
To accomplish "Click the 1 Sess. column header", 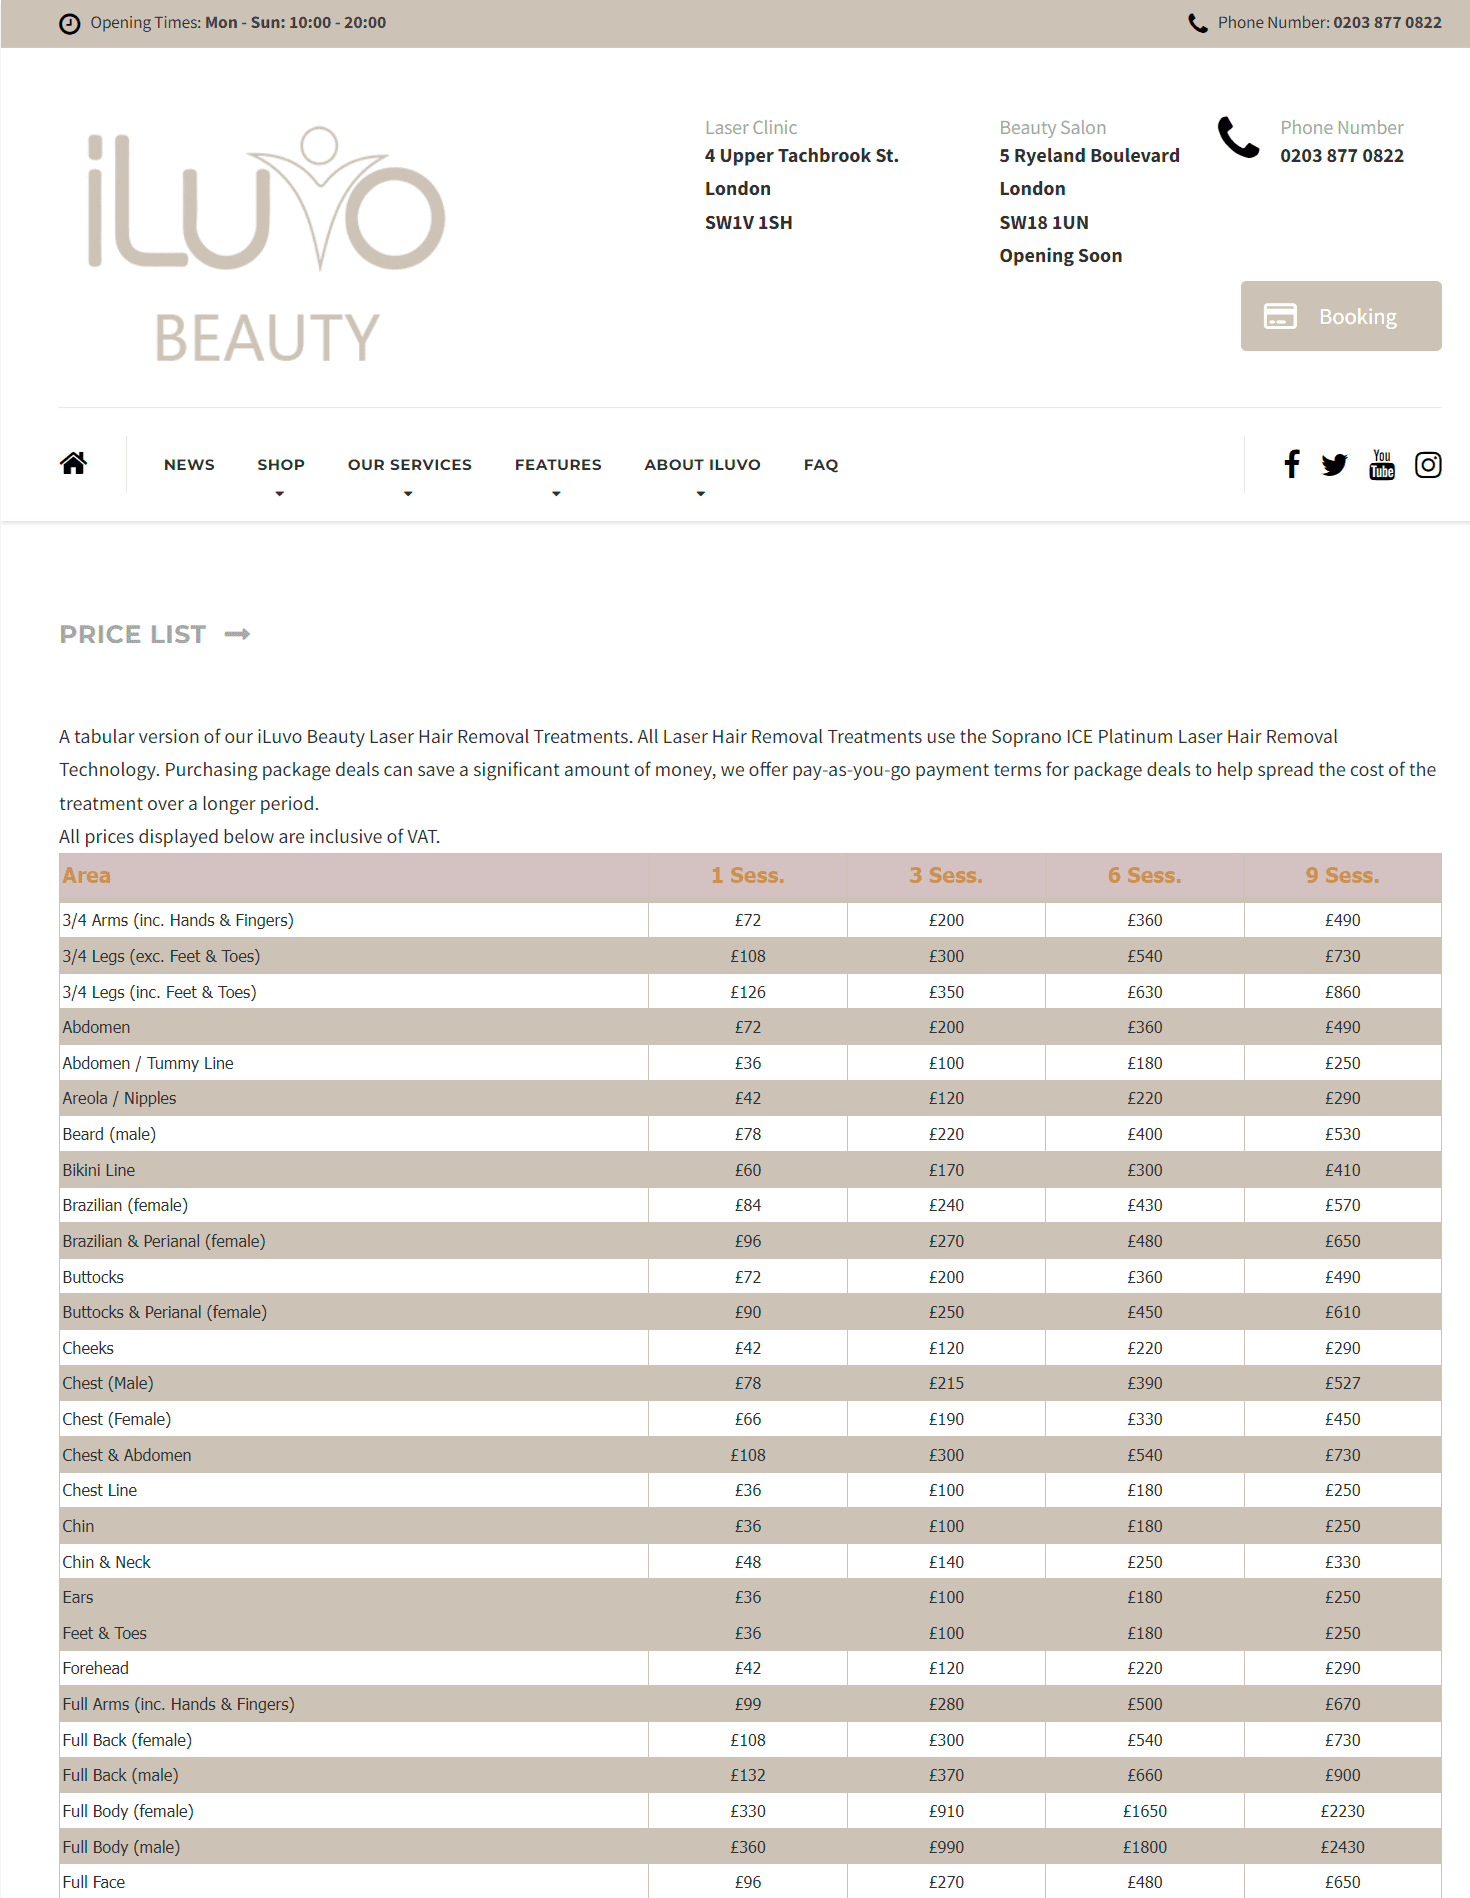I will click(748, 876).
